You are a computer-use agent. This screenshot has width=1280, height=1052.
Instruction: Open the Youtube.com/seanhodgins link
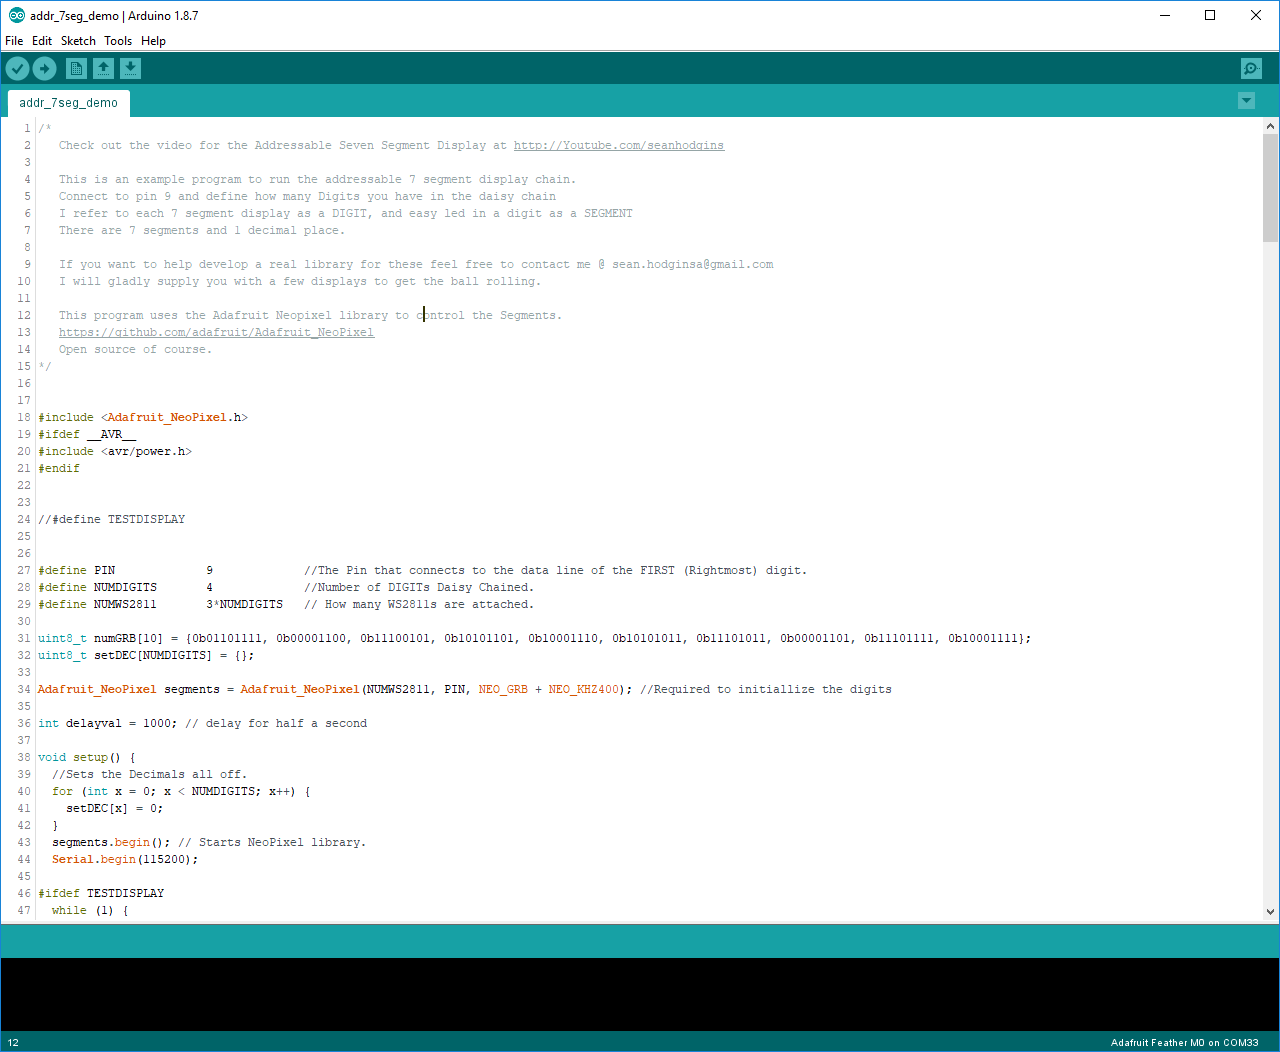(x=618, y=144)
